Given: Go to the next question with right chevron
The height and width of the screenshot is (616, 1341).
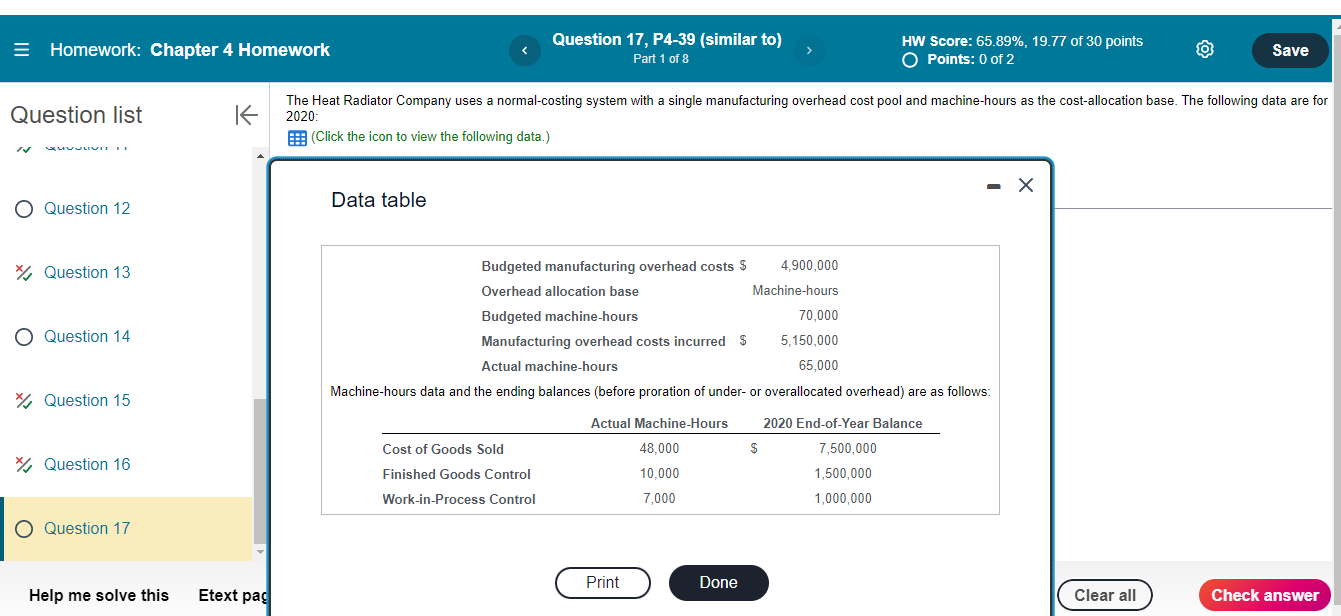Looking at the screenshot, I should pos(808,49).
